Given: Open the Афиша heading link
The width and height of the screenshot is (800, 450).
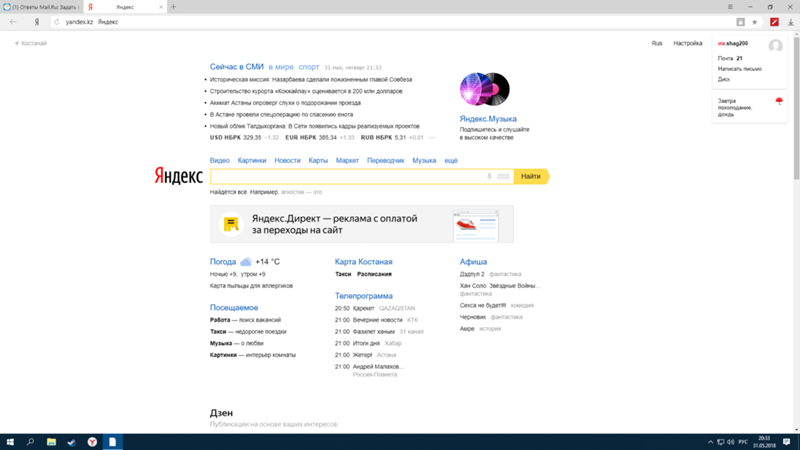Looking at the screenshot, I should point(473,262).
